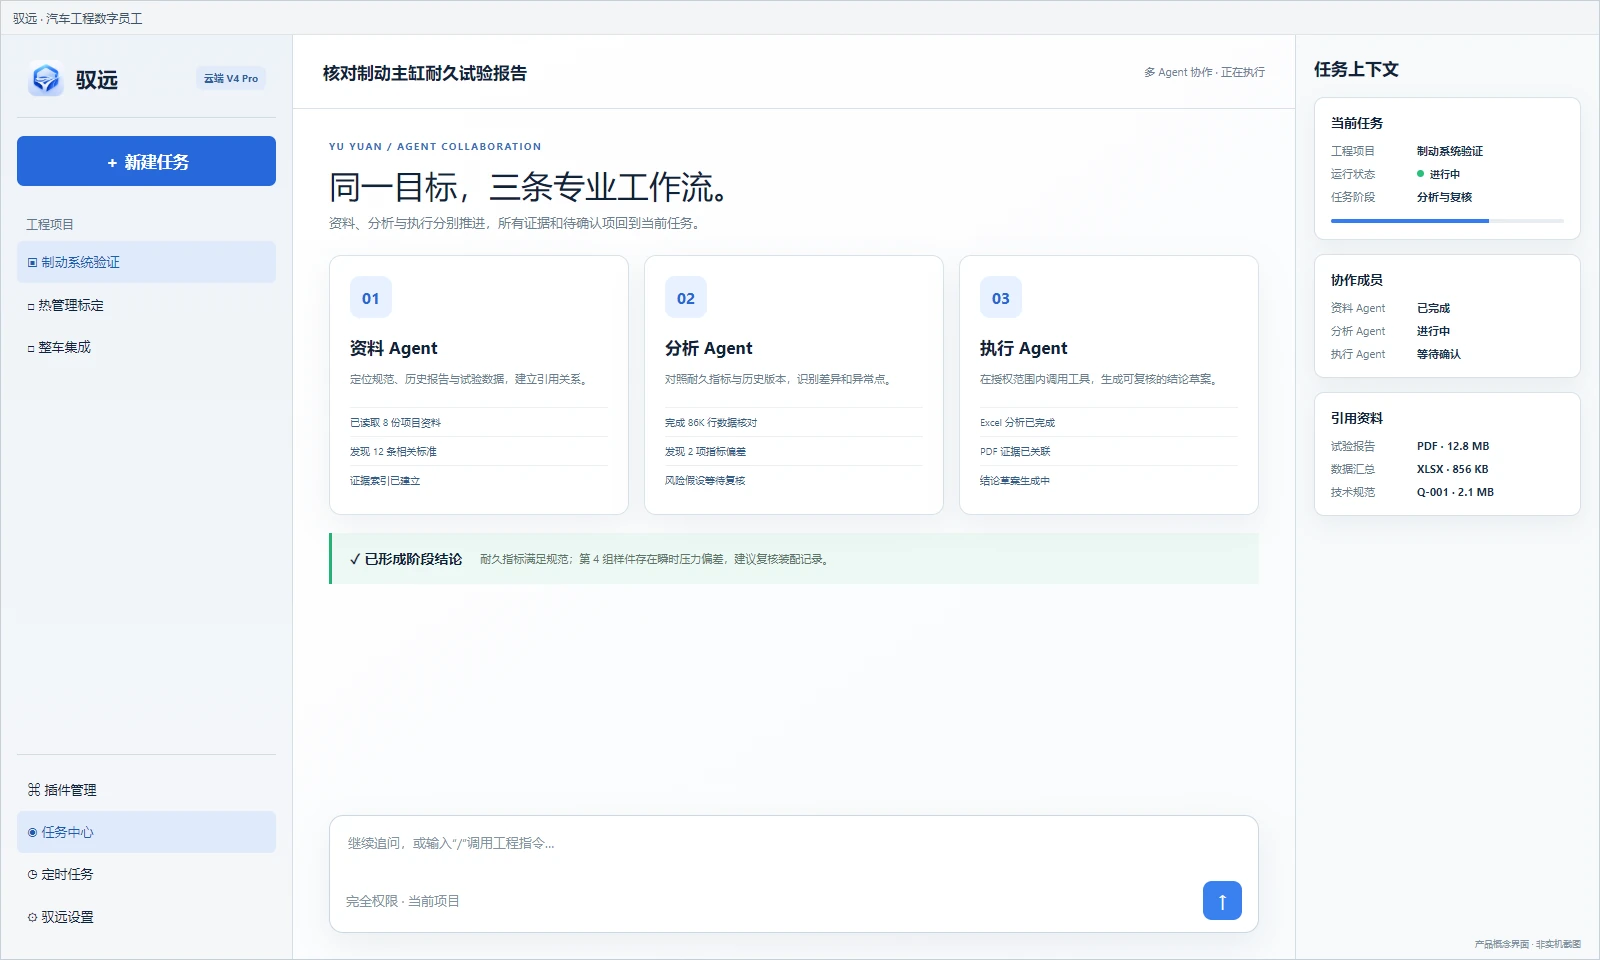Click the green 进行中 status dot
Screen dimensions: 1600x960
[1420, 174]
